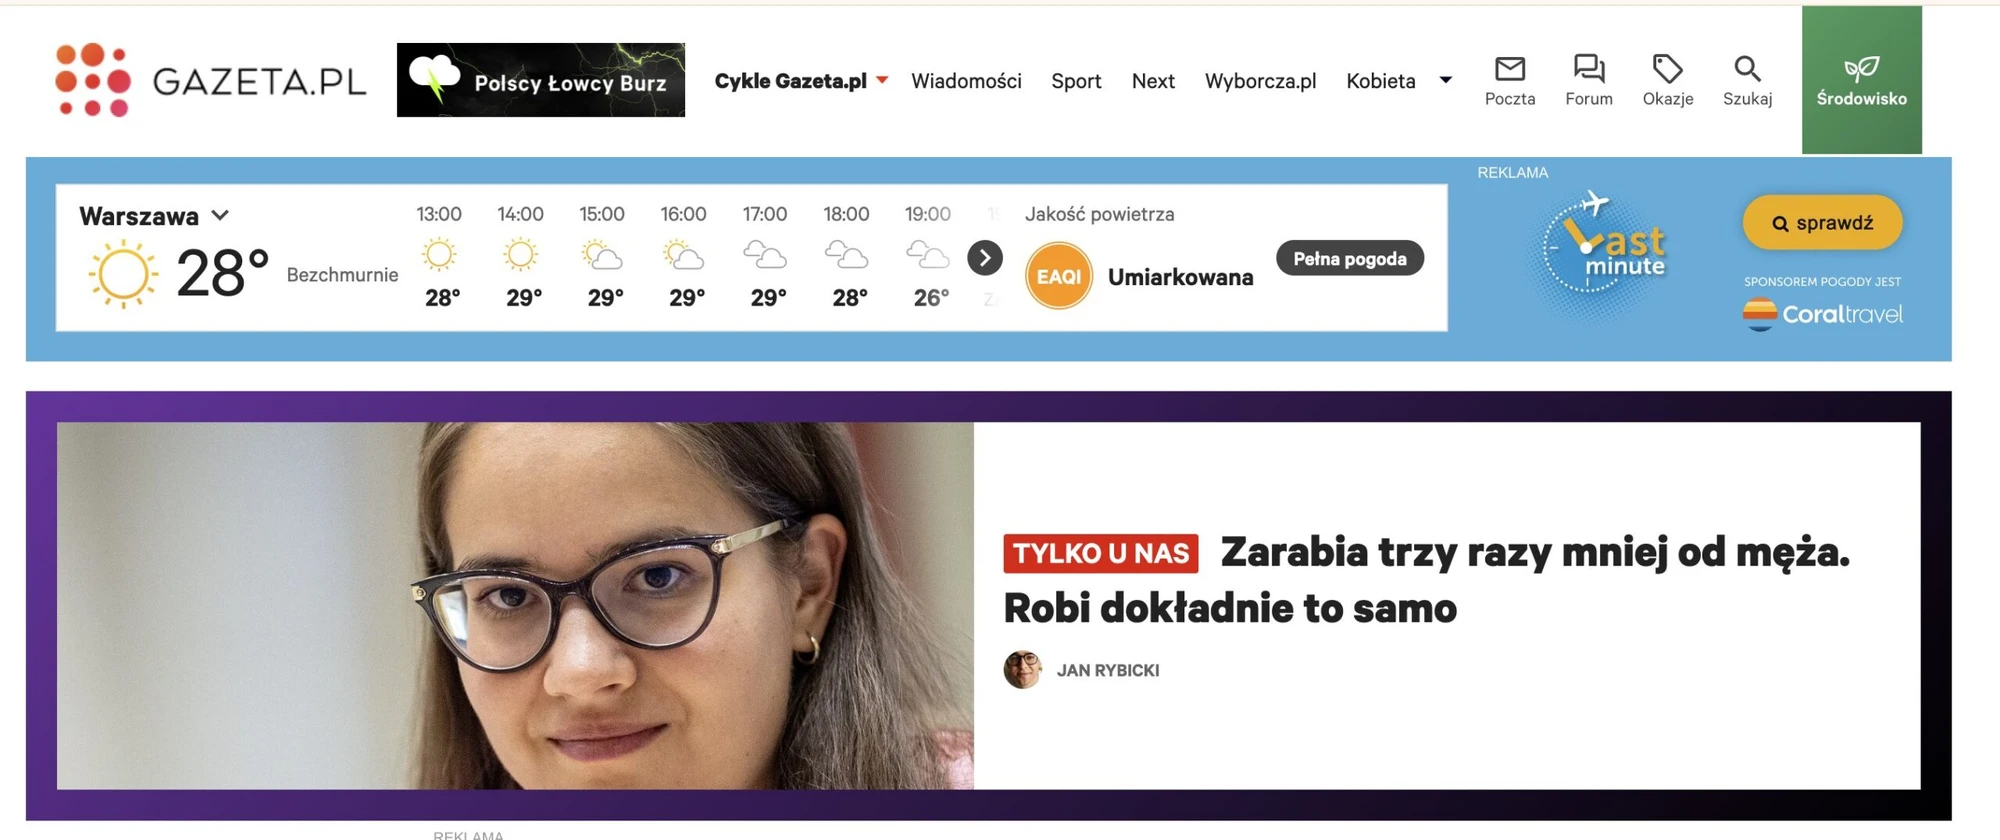
Task: Click the yellow sprawdź button
Action: click(x=1822, y=223)
